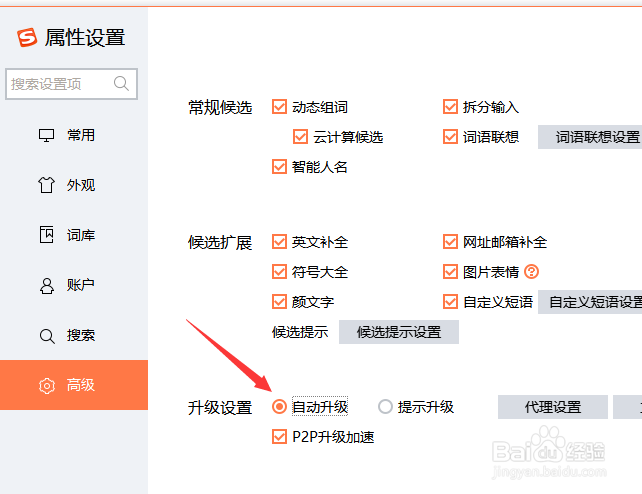Viewport: 642px width, 494px height.
Task: Switch to the 账户 tab label
Action: point(81,285)
